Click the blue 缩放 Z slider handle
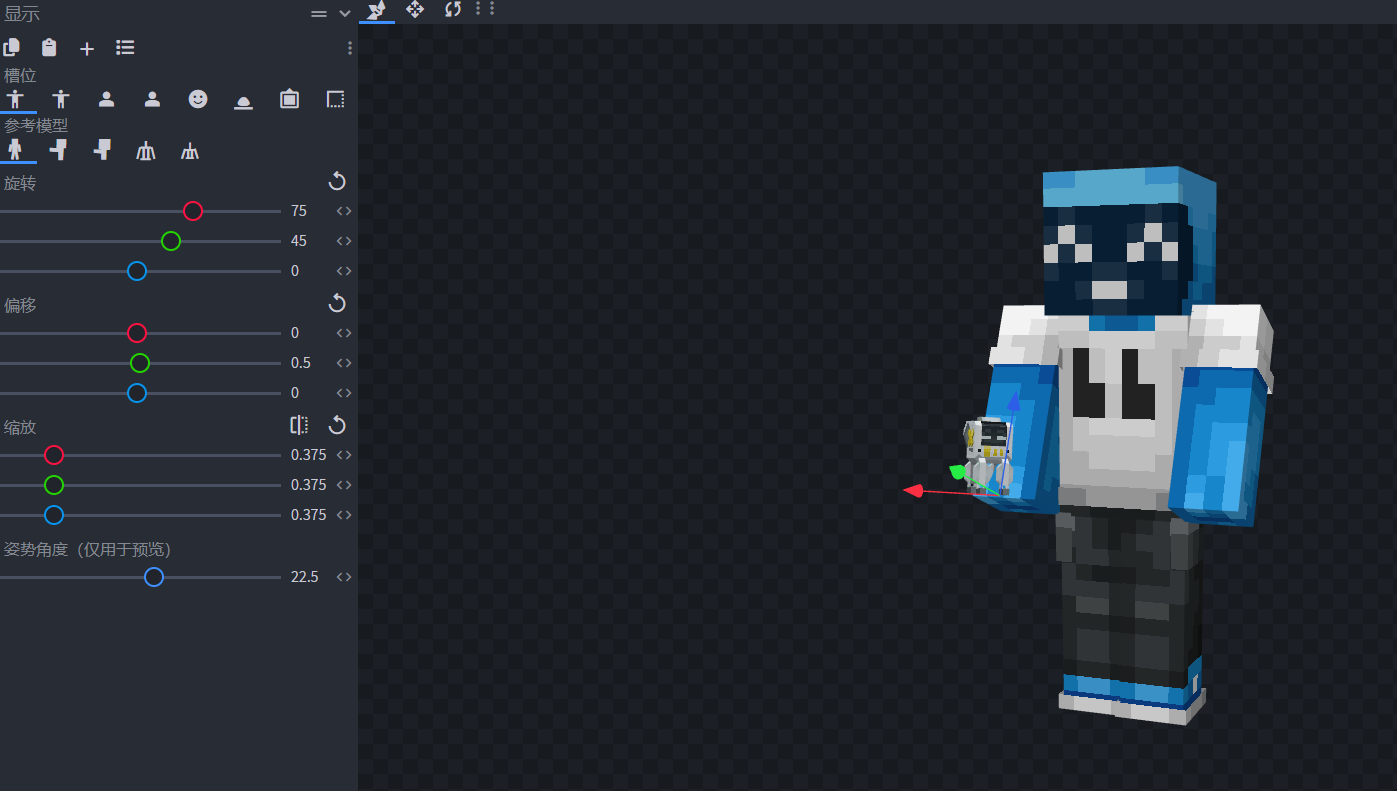The height and width of the screenshot is (791, 1397). (x=54, y=515)
